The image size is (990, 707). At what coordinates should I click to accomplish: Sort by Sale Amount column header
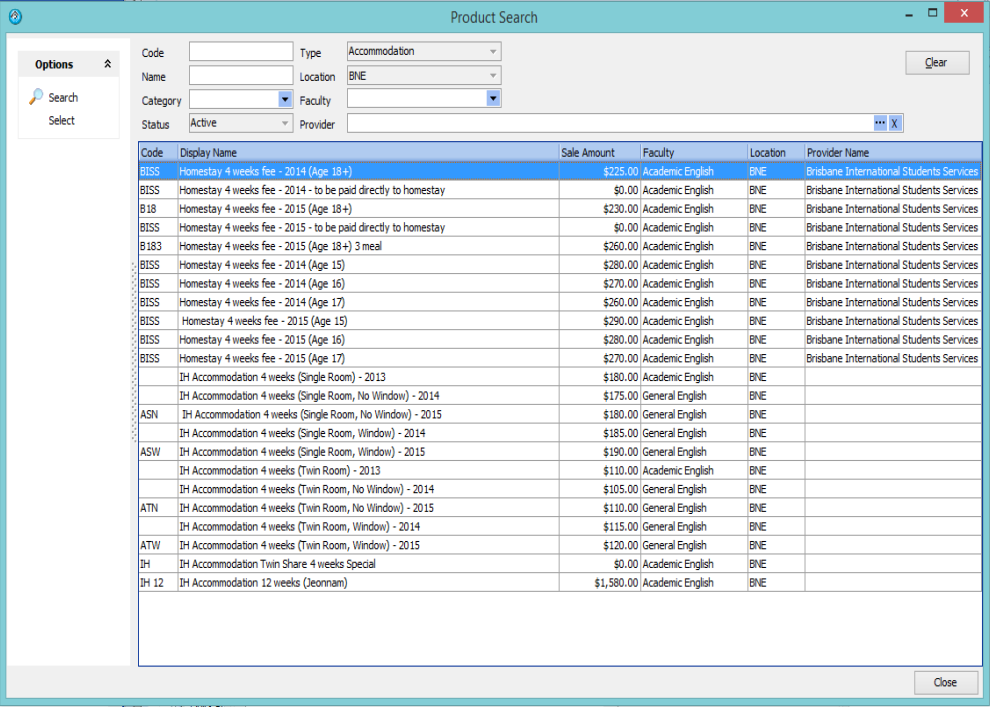[x=599, y=152]
